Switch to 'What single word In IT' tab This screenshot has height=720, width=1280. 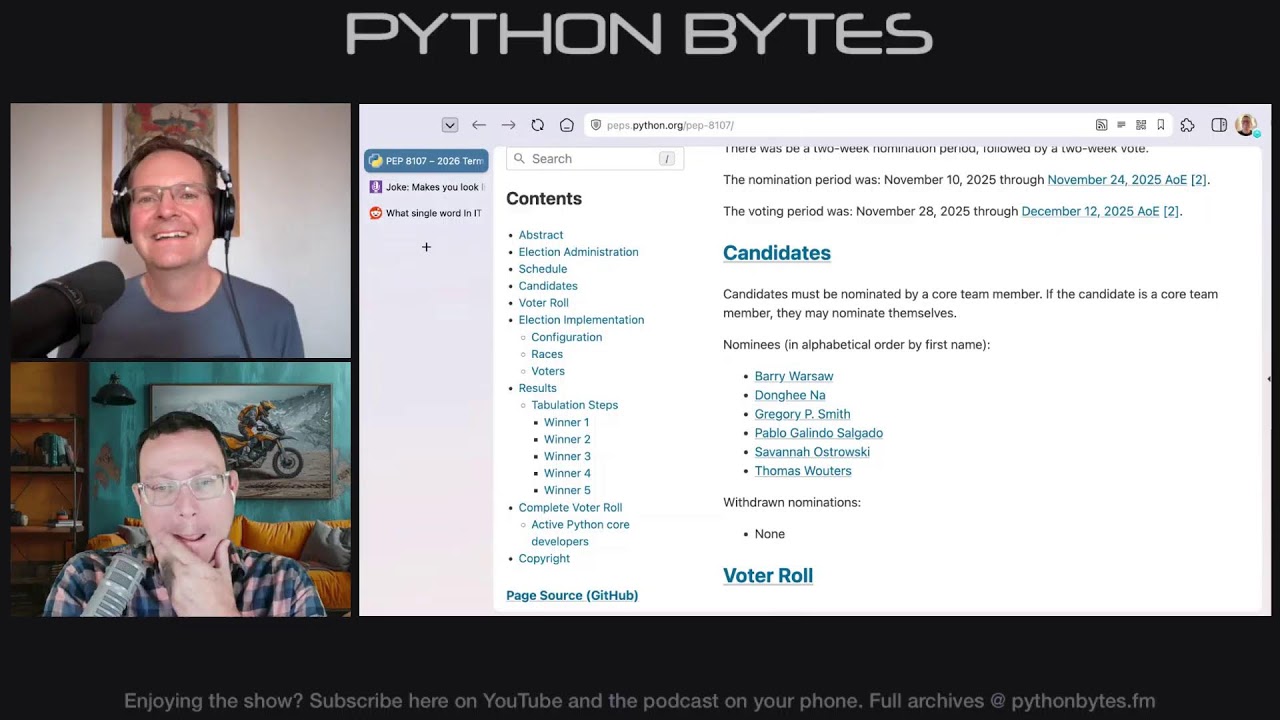pyautogui.click(x=426, y=213)
